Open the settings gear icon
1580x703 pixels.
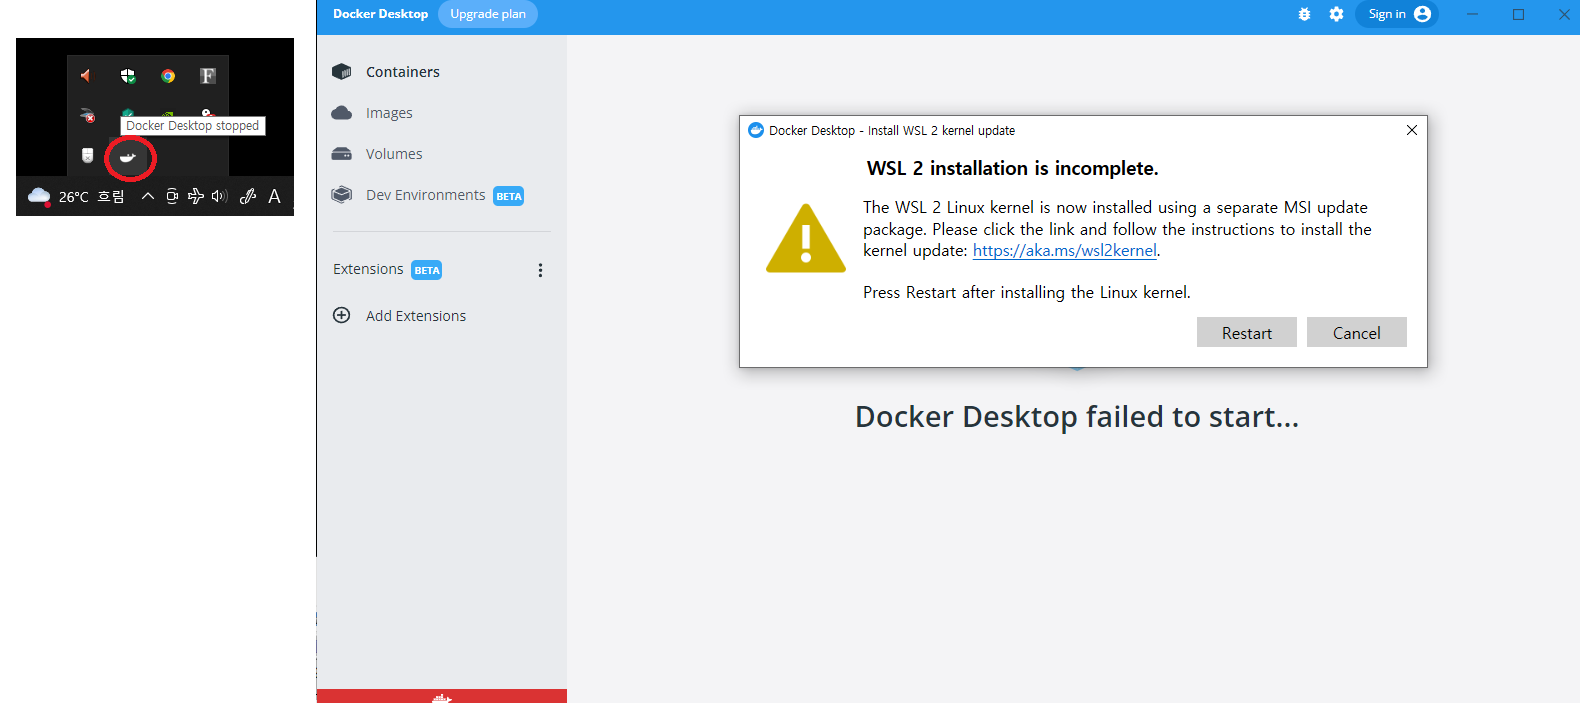1336,14
